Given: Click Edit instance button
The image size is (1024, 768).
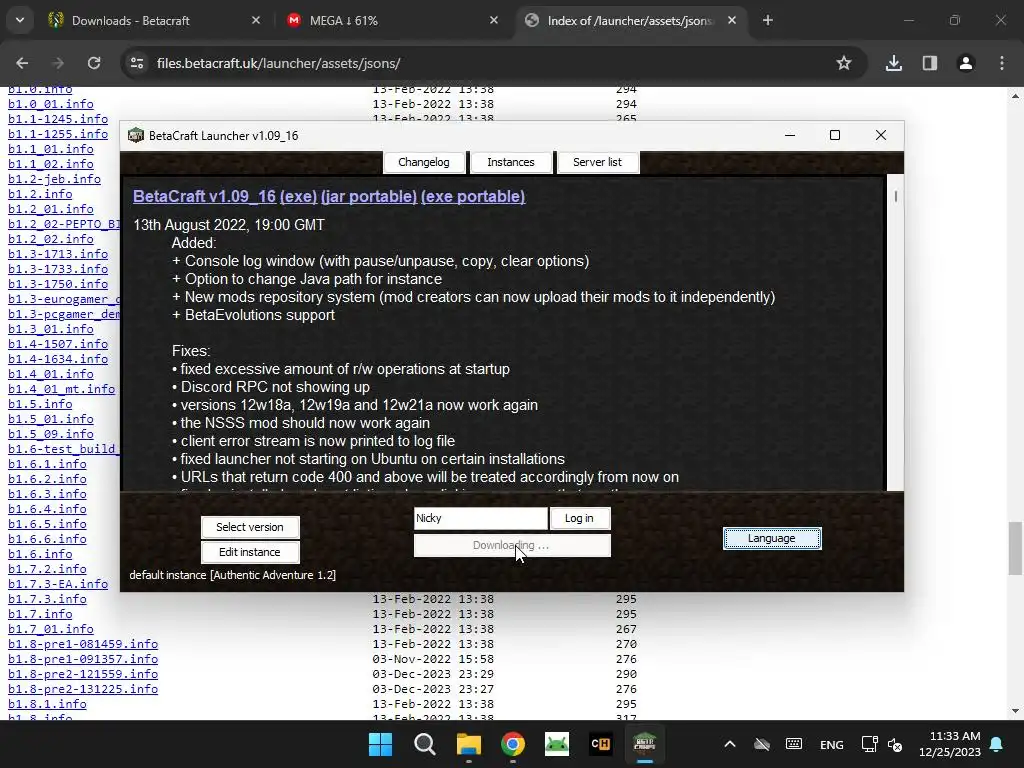Looking at the screenshot, I should tap(250, 552).
